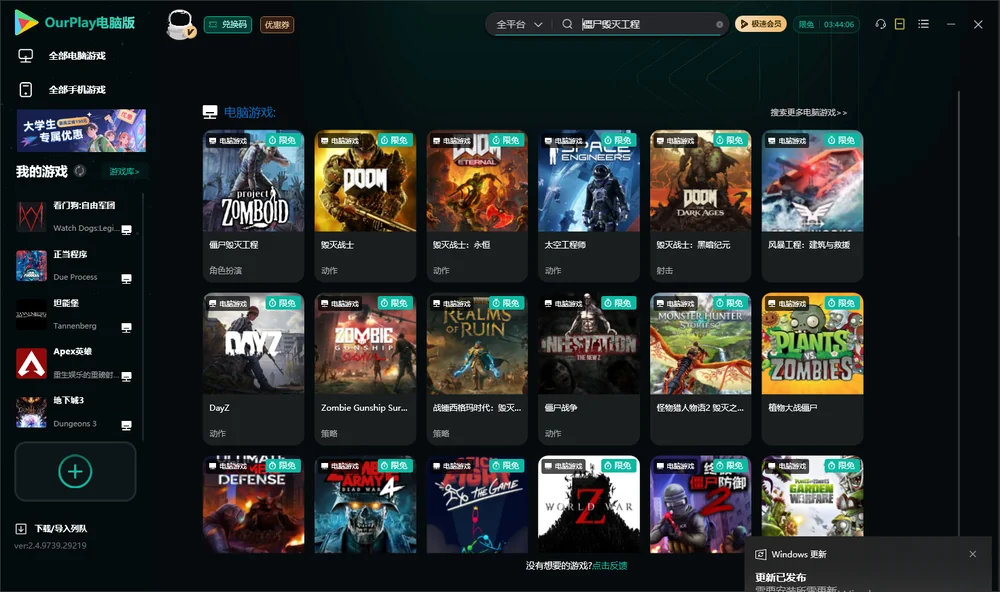Click the download queue arrow icon
The width and height of the screenshot is (1000, 592).
click(21, 528)
